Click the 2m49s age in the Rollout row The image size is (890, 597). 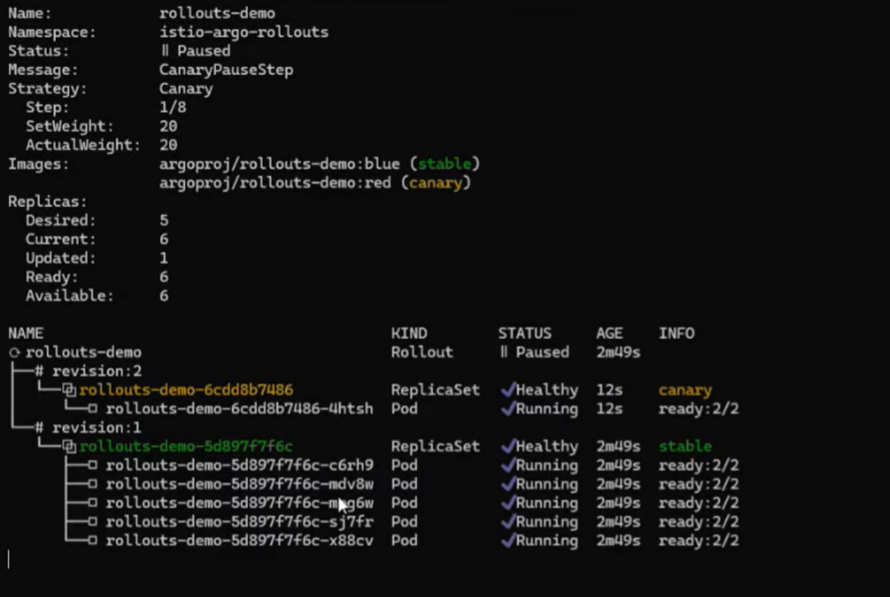[618, 352]
